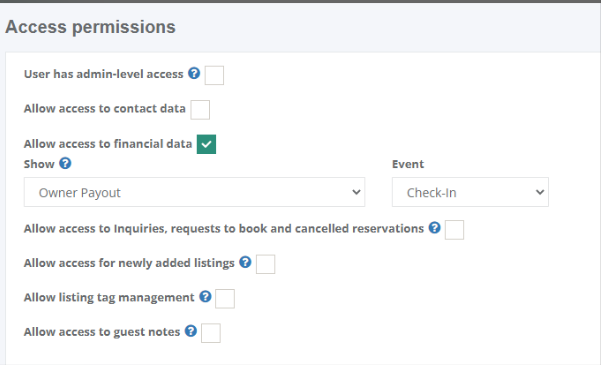Click help icon for listing tag management
The width and height of the screenshot is (606, 365).
[205, 296]
